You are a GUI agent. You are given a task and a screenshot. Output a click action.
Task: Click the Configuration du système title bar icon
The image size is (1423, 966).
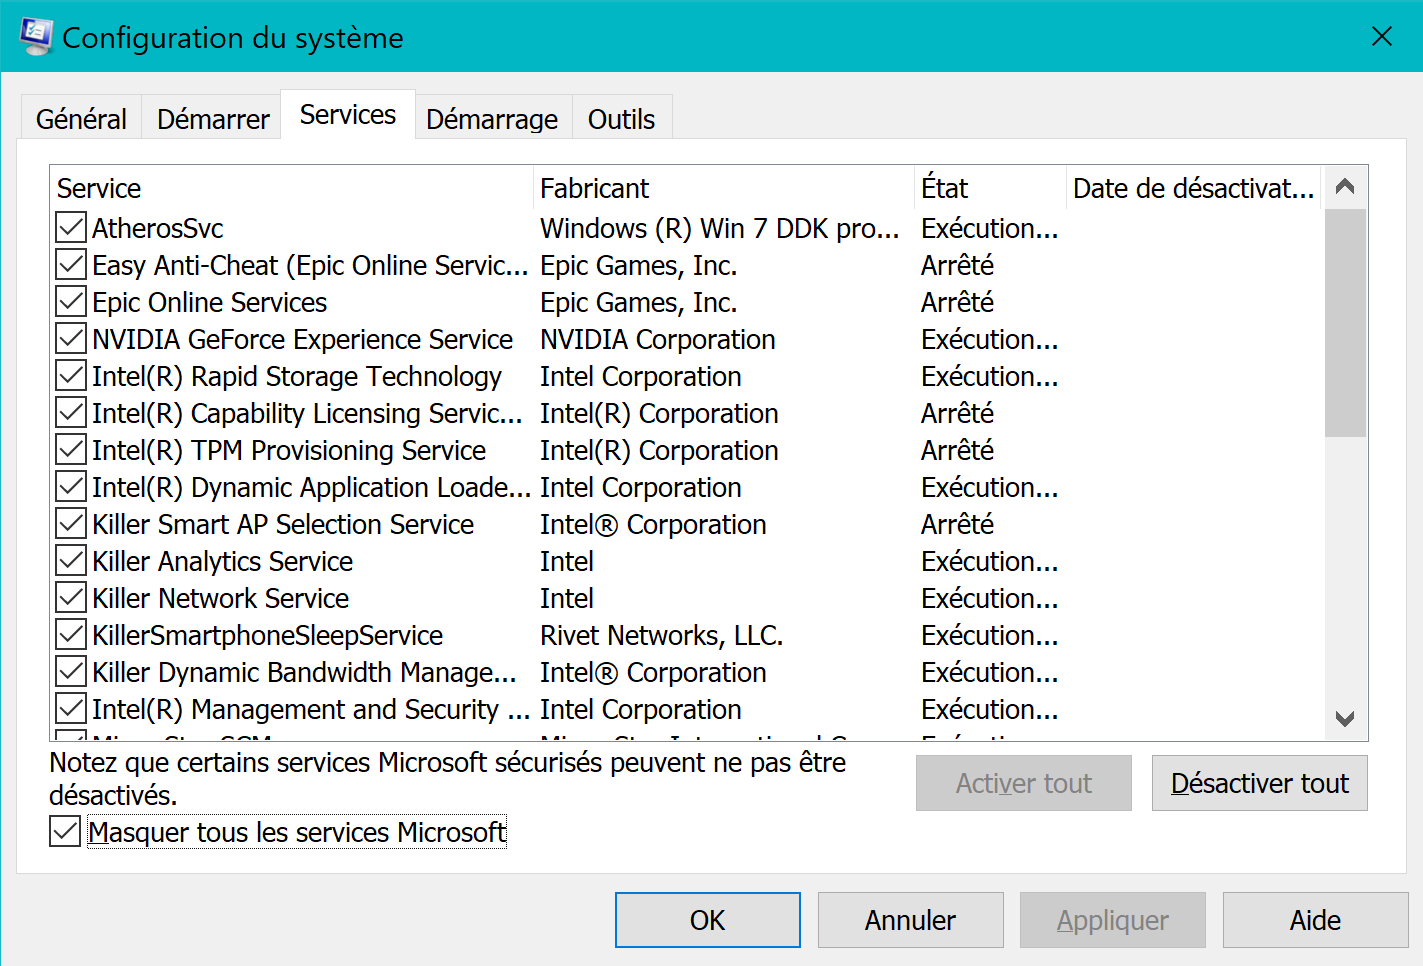point(36,37)
